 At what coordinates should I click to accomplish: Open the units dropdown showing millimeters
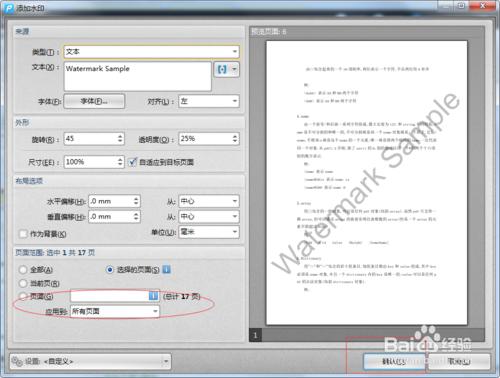coord(209,232)
